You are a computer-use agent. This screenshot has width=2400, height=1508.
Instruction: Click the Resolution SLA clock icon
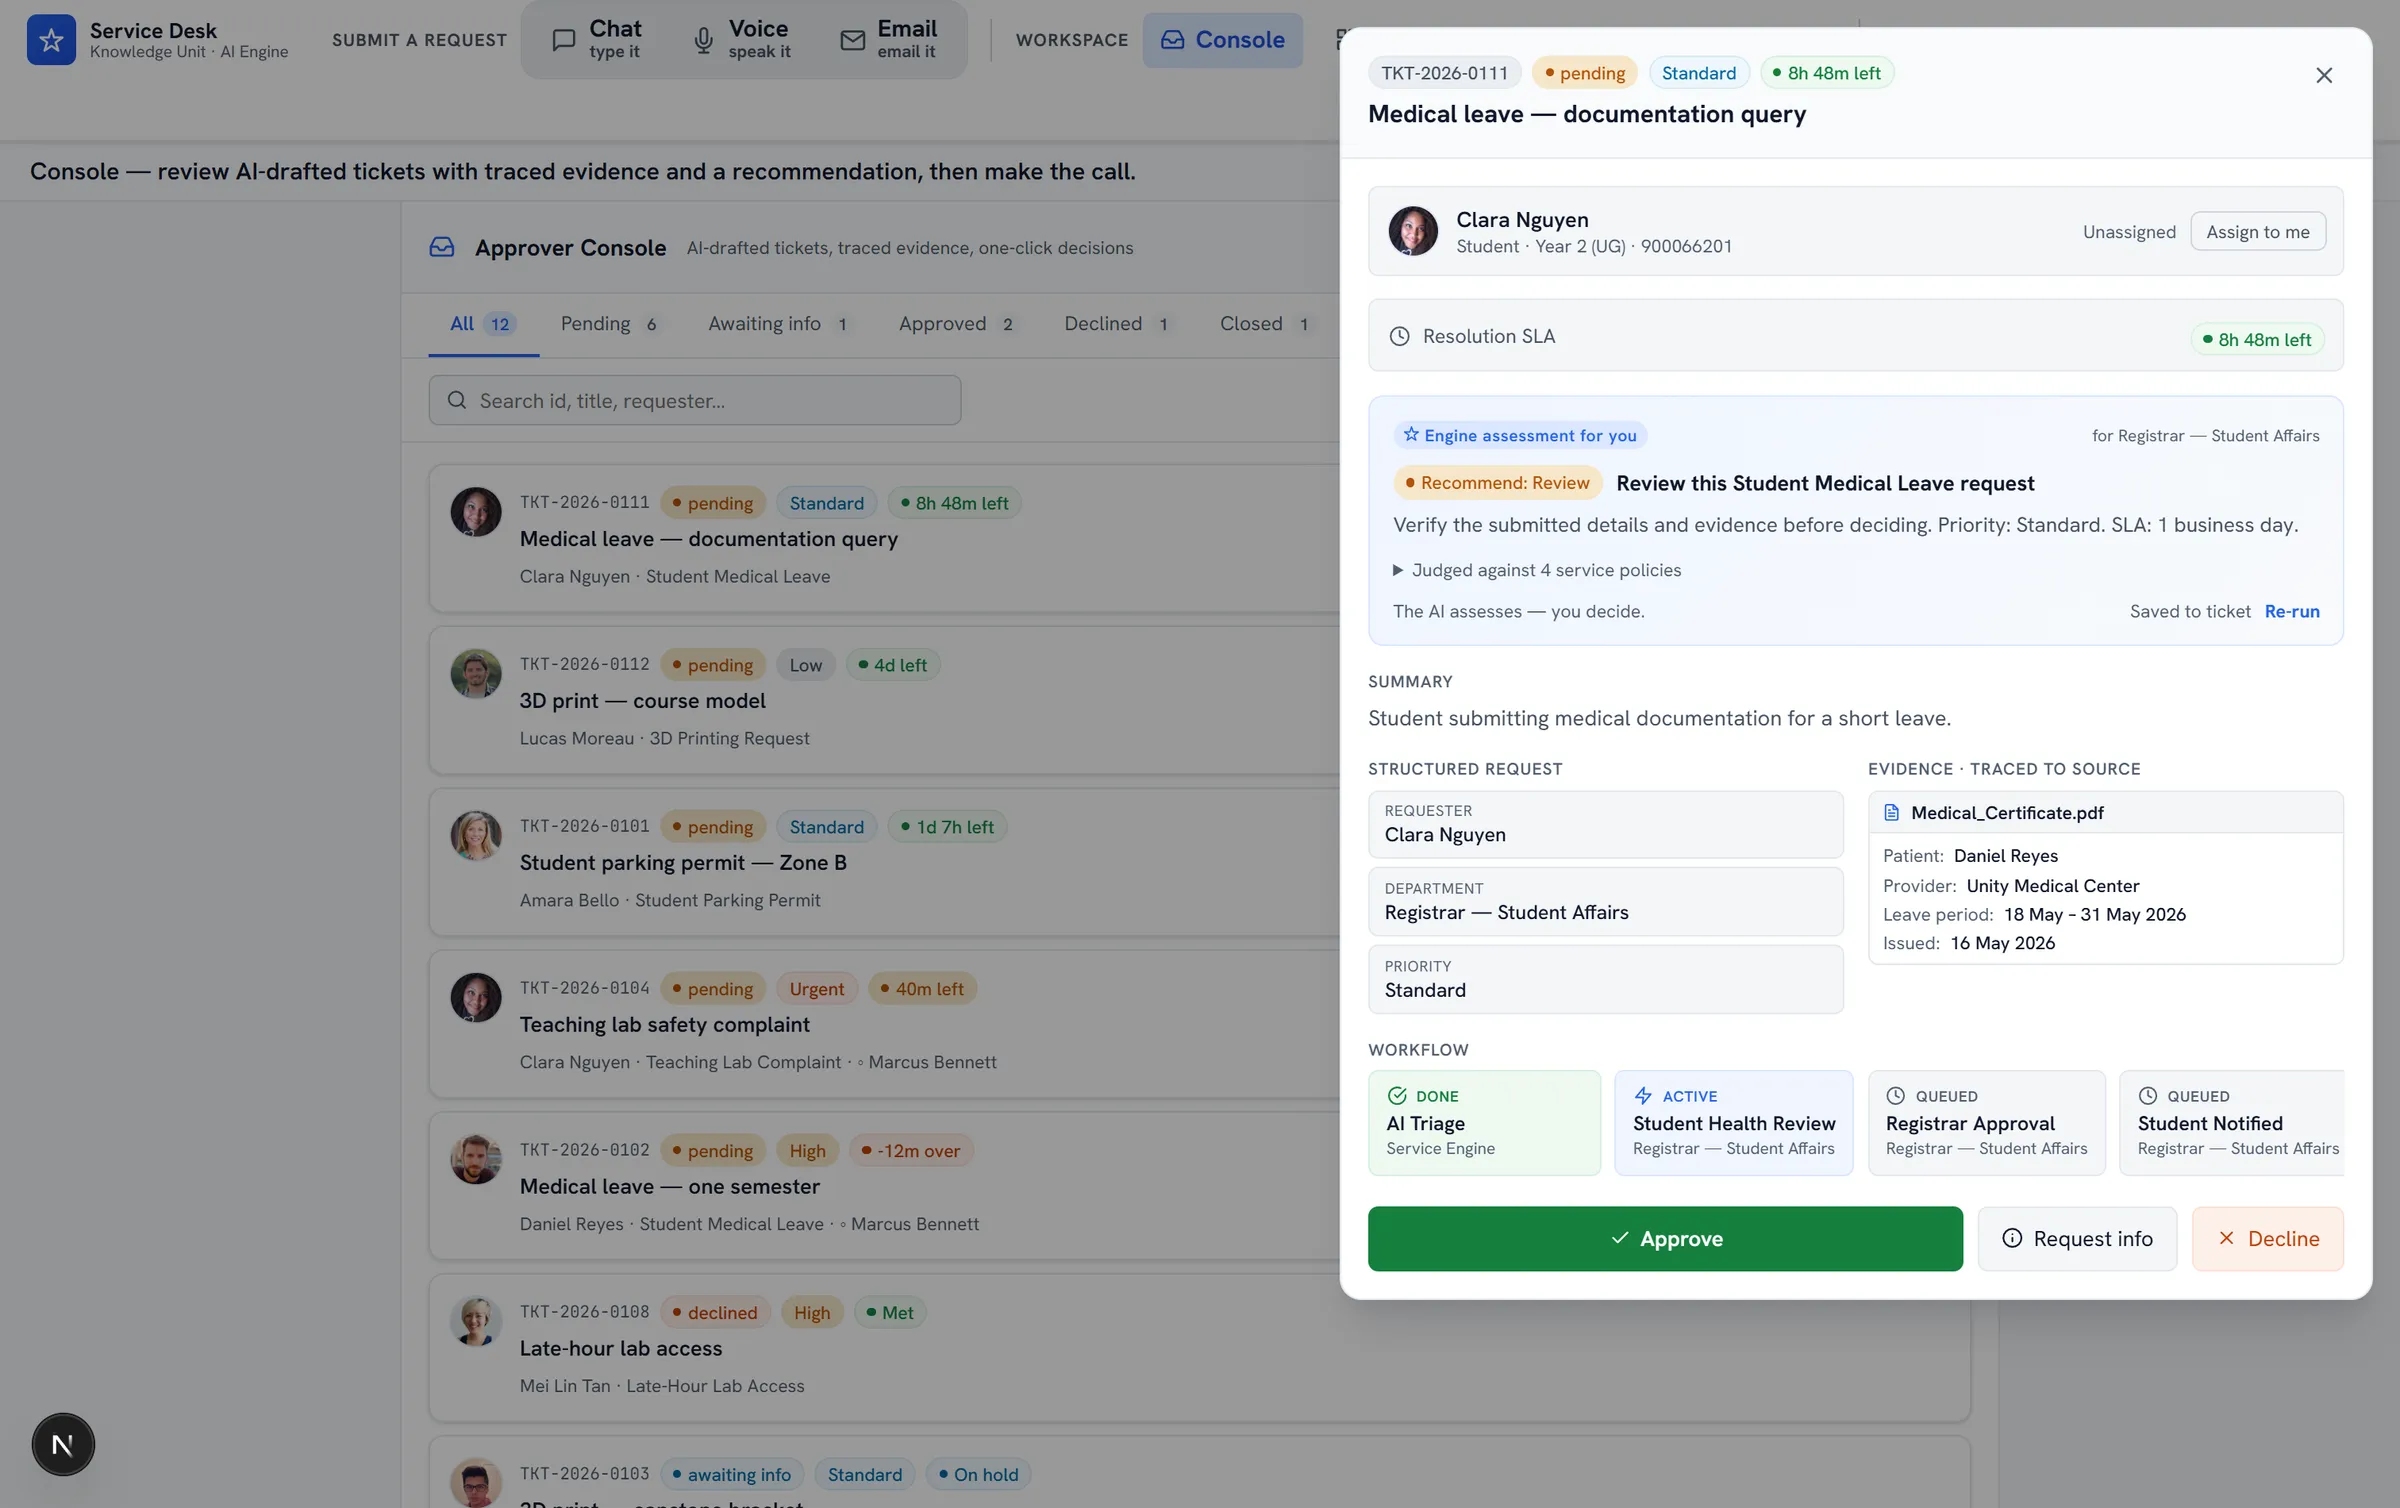(x=1400, y=336)
